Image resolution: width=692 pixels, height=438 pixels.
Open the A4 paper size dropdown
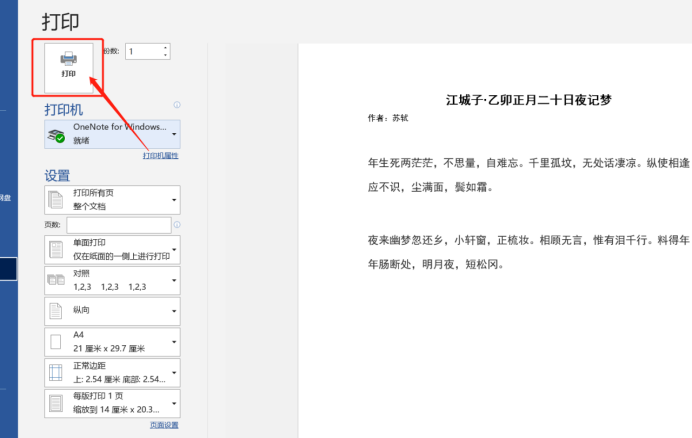113,342
